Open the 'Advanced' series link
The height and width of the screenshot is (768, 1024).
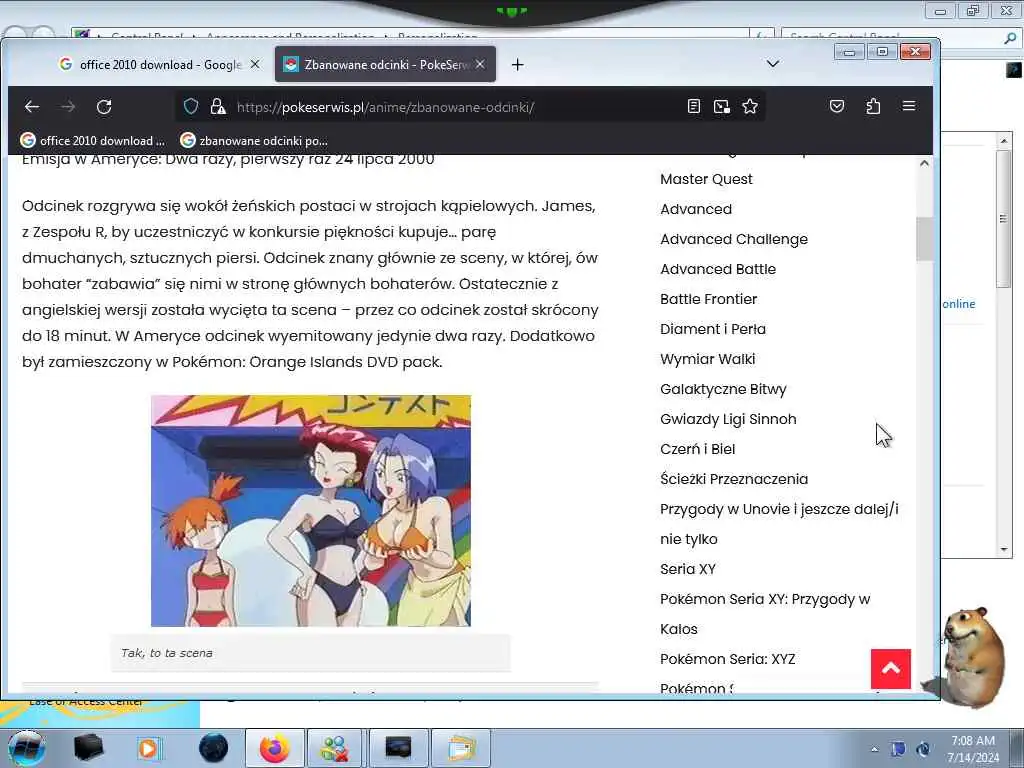tap(696, 209)
